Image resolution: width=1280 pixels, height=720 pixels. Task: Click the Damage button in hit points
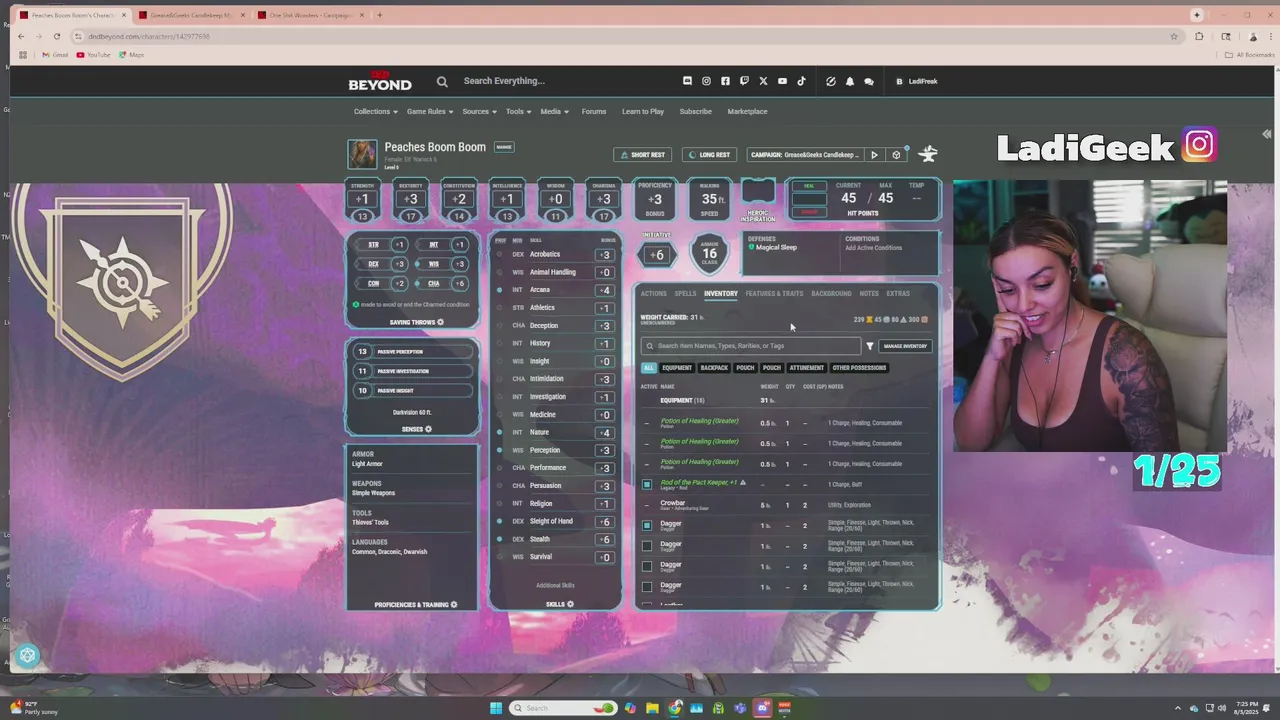809,212
